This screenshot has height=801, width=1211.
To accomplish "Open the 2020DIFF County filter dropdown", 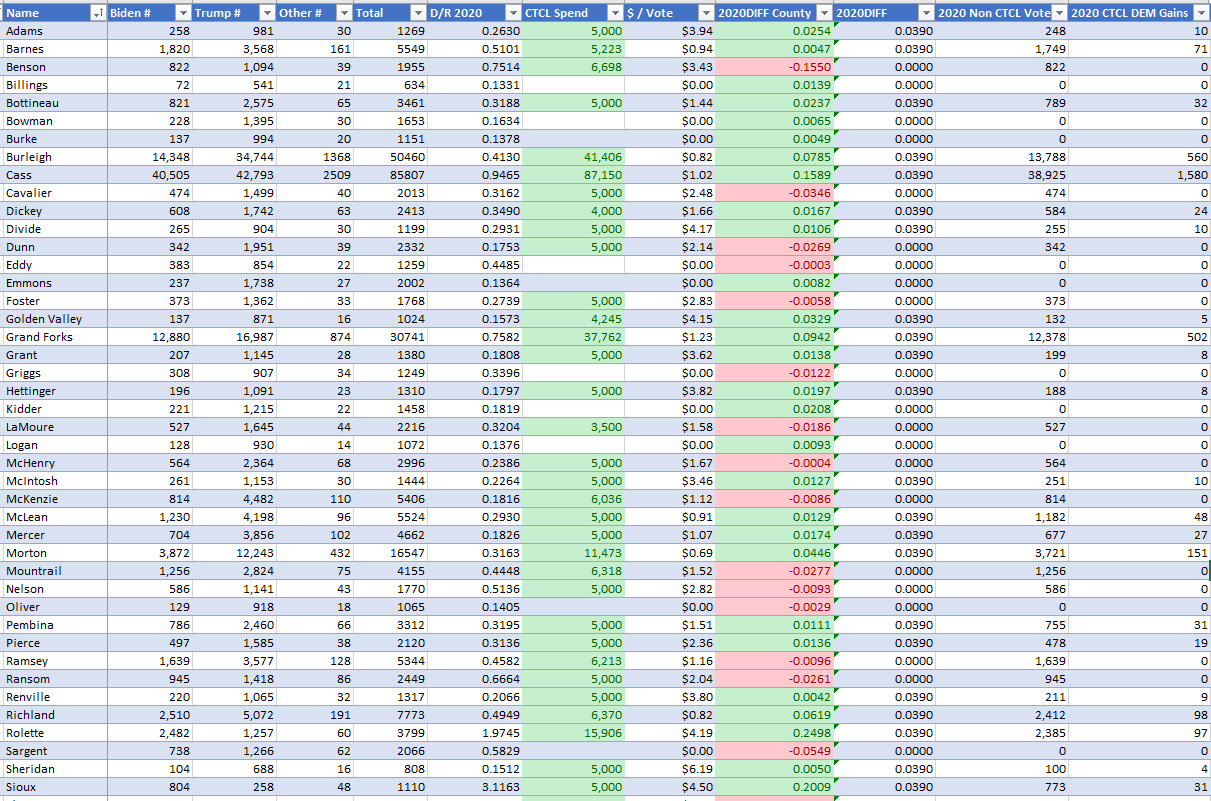I will point(823,13).
